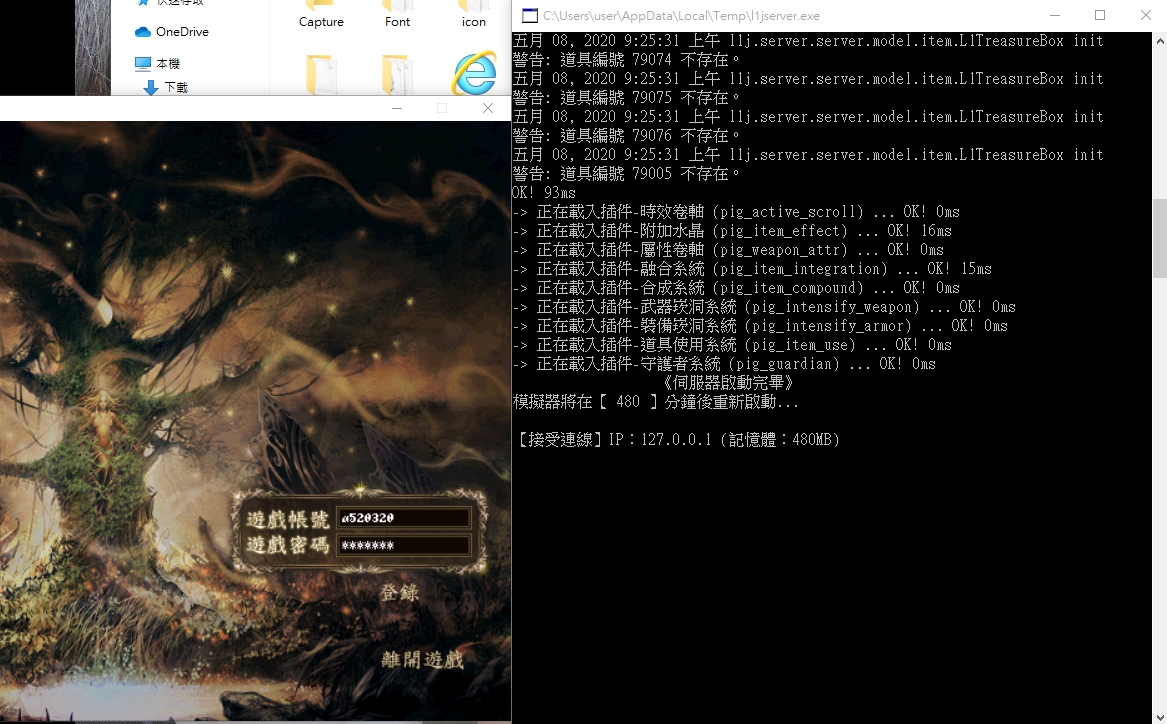Viewport: 1167px width, 724px height.
Task: Click the warning line 道具編號 79005
Action: [626, 173]
